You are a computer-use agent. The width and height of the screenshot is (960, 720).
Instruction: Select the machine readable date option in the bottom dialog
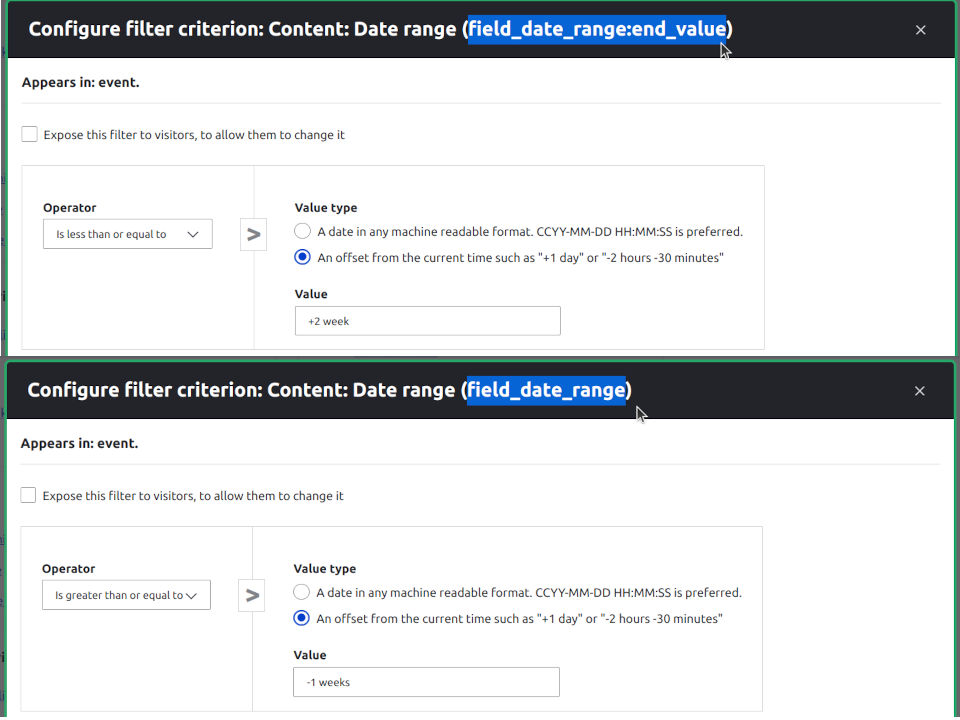pyautogui.click(x=301, y=593)
